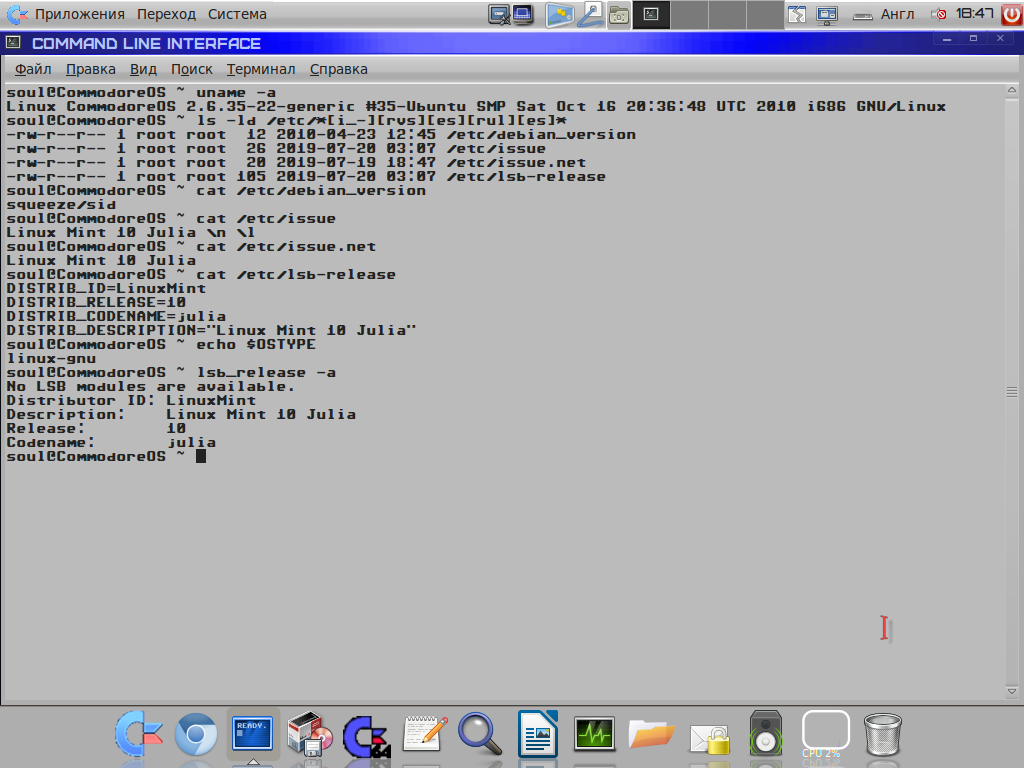This screenshot has width=1024, height=768.
Task: Click the CPU 2% monitor in the dock
Action: coord(825,734)
